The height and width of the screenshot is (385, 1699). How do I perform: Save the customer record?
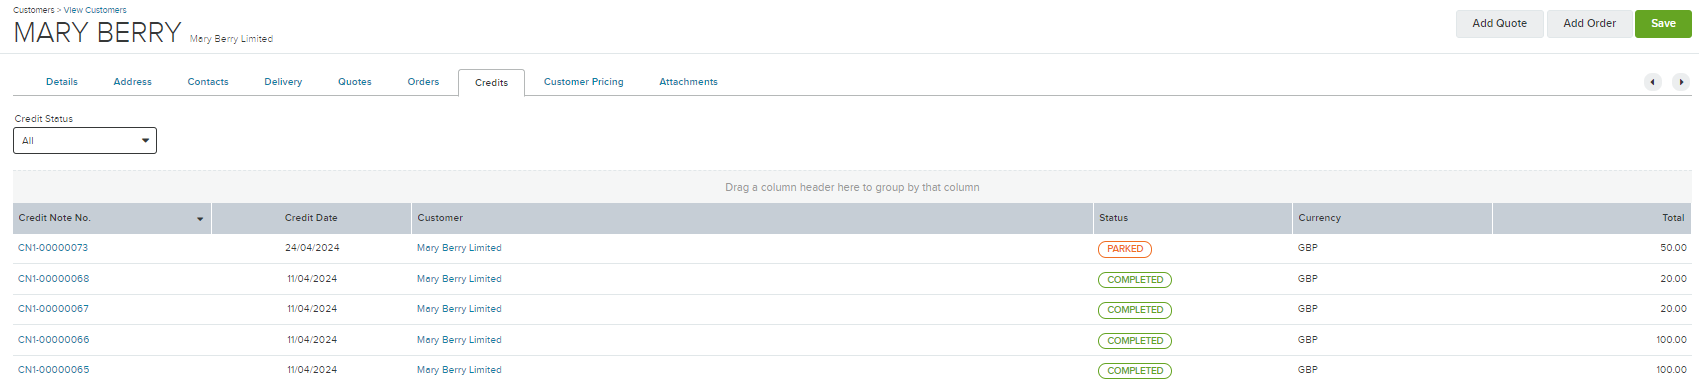tap(1663, 24)
